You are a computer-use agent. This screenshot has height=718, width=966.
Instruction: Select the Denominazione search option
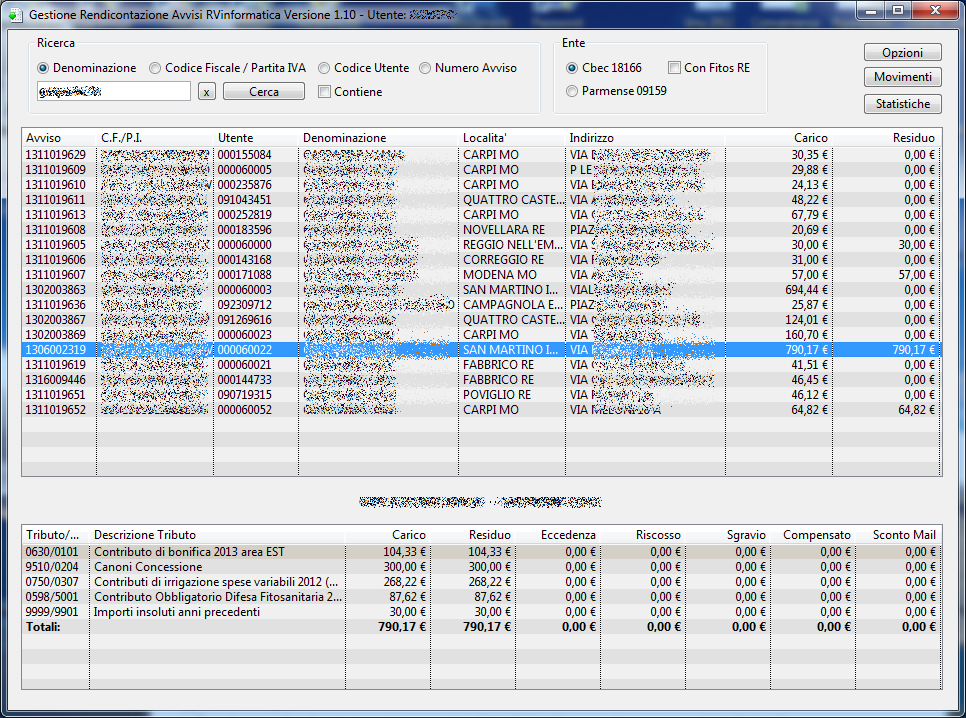(x=87, y=68)
